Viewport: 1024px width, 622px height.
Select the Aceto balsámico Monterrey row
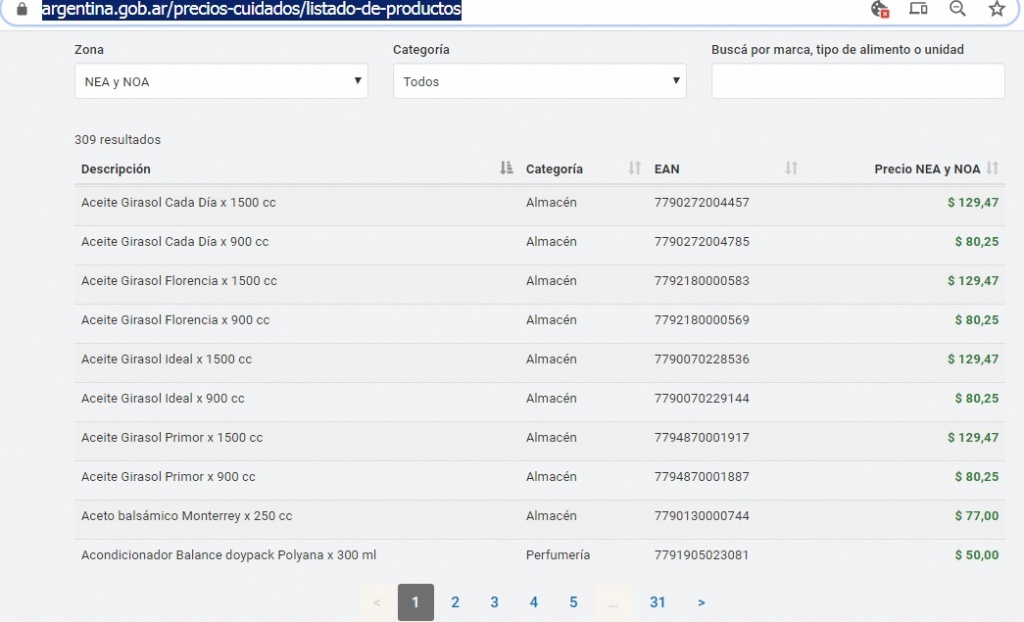186,516
